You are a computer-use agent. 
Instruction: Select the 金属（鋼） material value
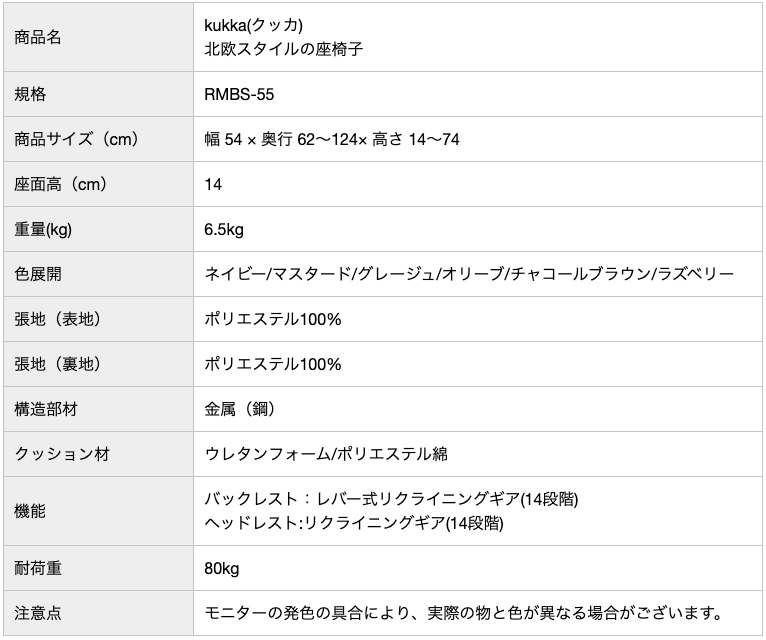[239, 409]
